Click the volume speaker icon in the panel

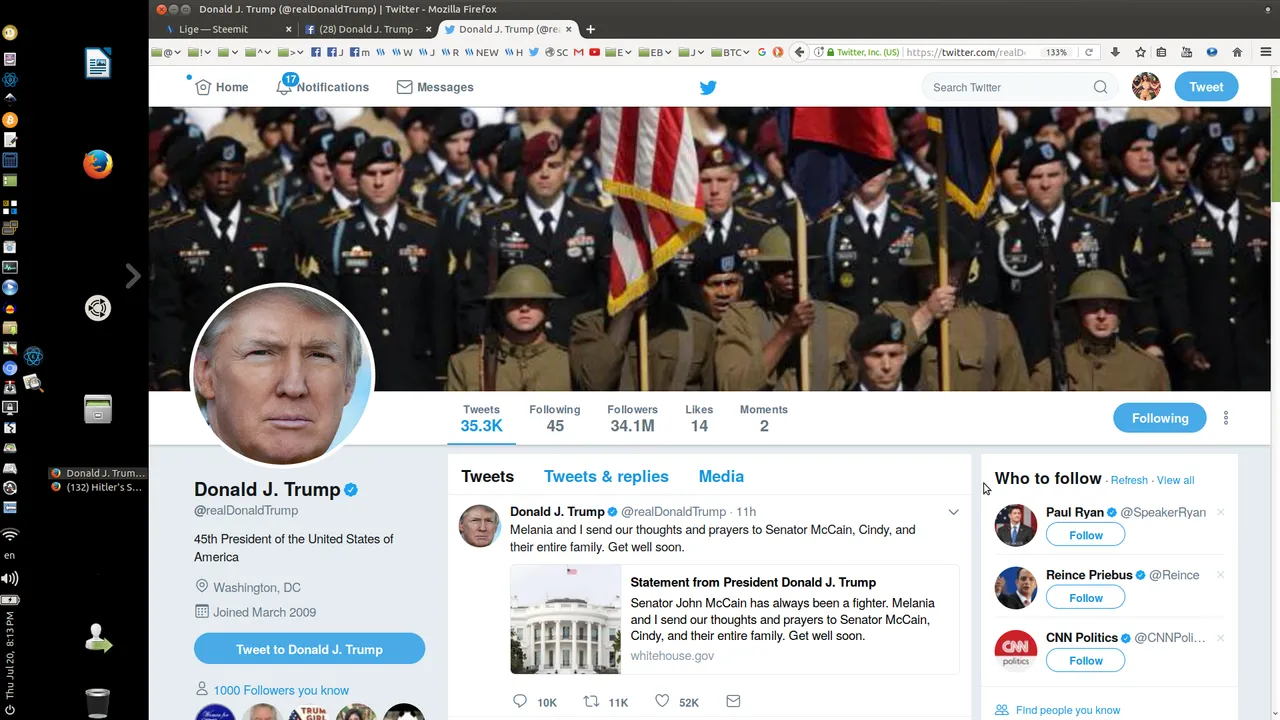pyautogui.click(x=10, y=578)
